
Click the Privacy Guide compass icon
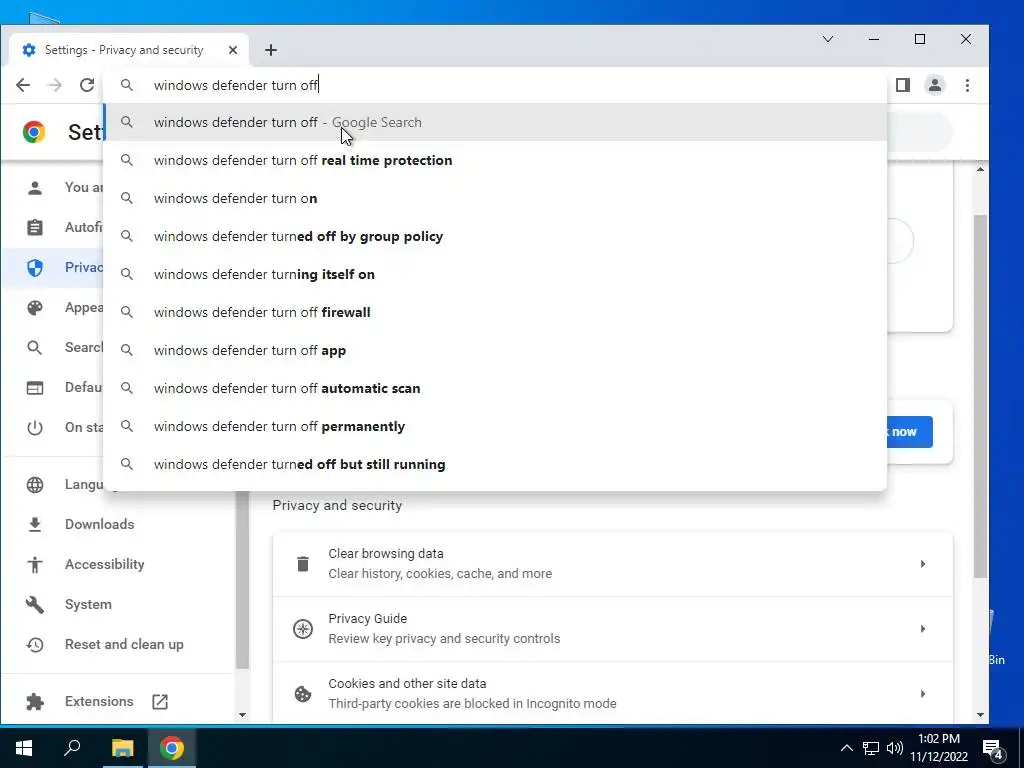[x=303, y=629]
